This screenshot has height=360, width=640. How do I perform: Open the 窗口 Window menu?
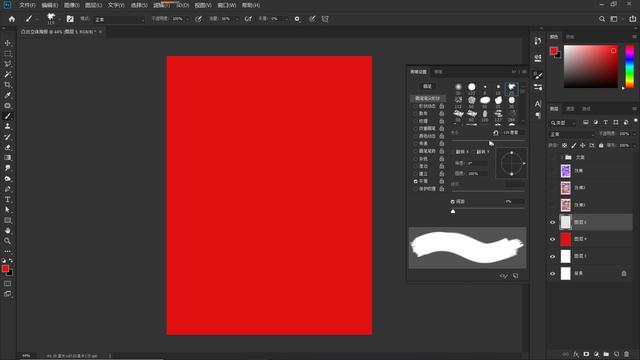point(227,5)
